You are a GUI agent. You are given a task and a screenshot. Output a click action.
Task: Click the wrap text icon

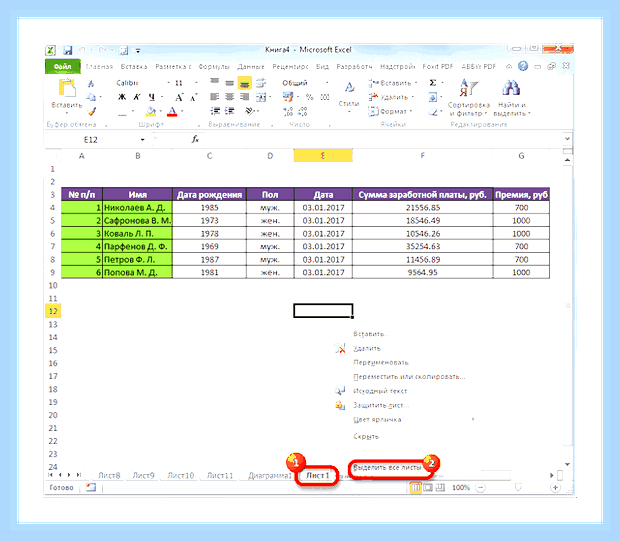coord(261,83)
